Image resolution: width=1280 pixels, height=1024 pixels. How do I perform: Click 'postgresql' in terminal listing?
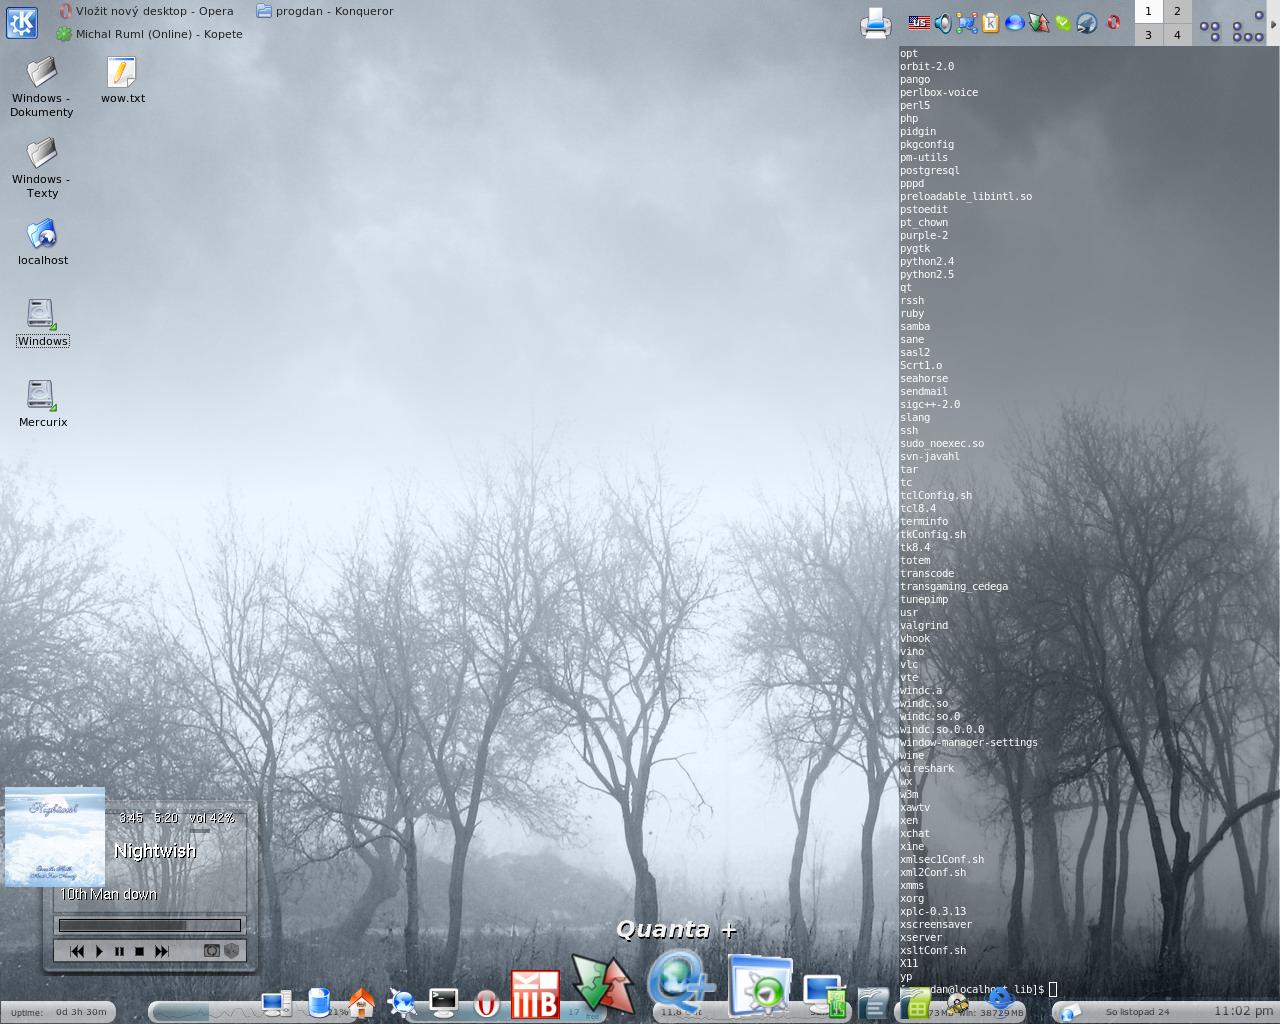(930, 170)
